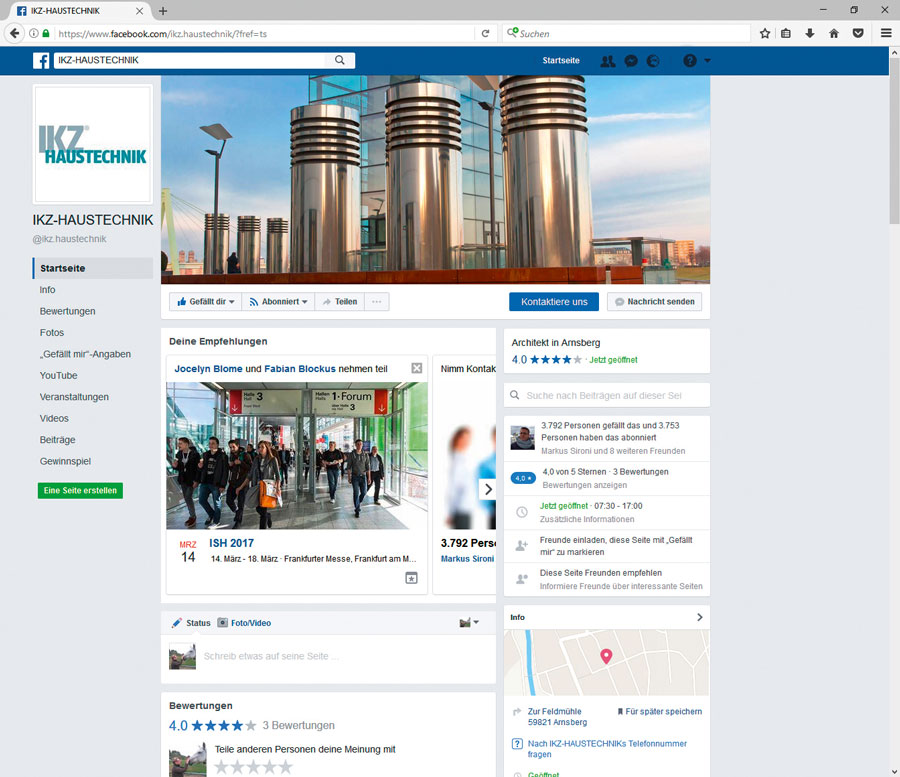Image resolution: width=900 pixels, height=777 pixels.
Task: Click Nachricht senden button
Action: pyautogui.click(x=654, y=302)
